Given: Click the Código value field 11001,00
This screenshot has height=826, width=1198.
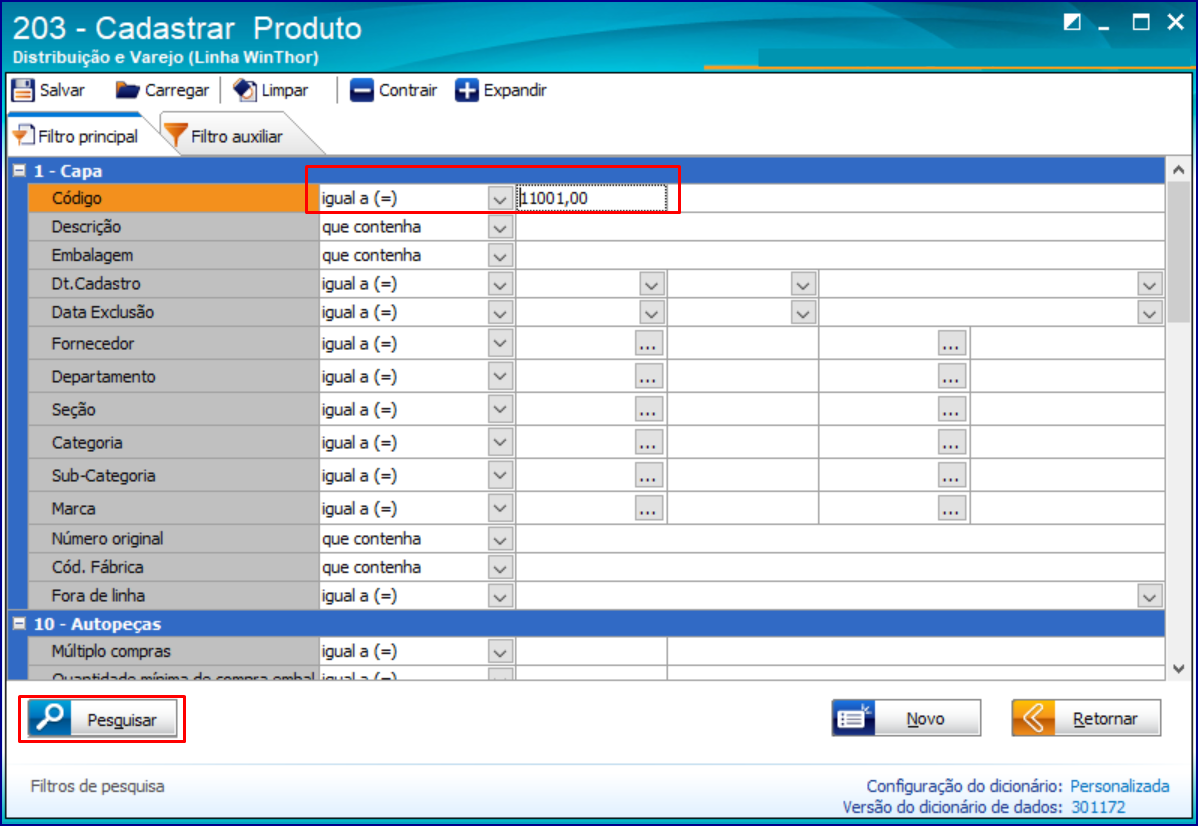Looking at the screenshot, I should point(591,199).
